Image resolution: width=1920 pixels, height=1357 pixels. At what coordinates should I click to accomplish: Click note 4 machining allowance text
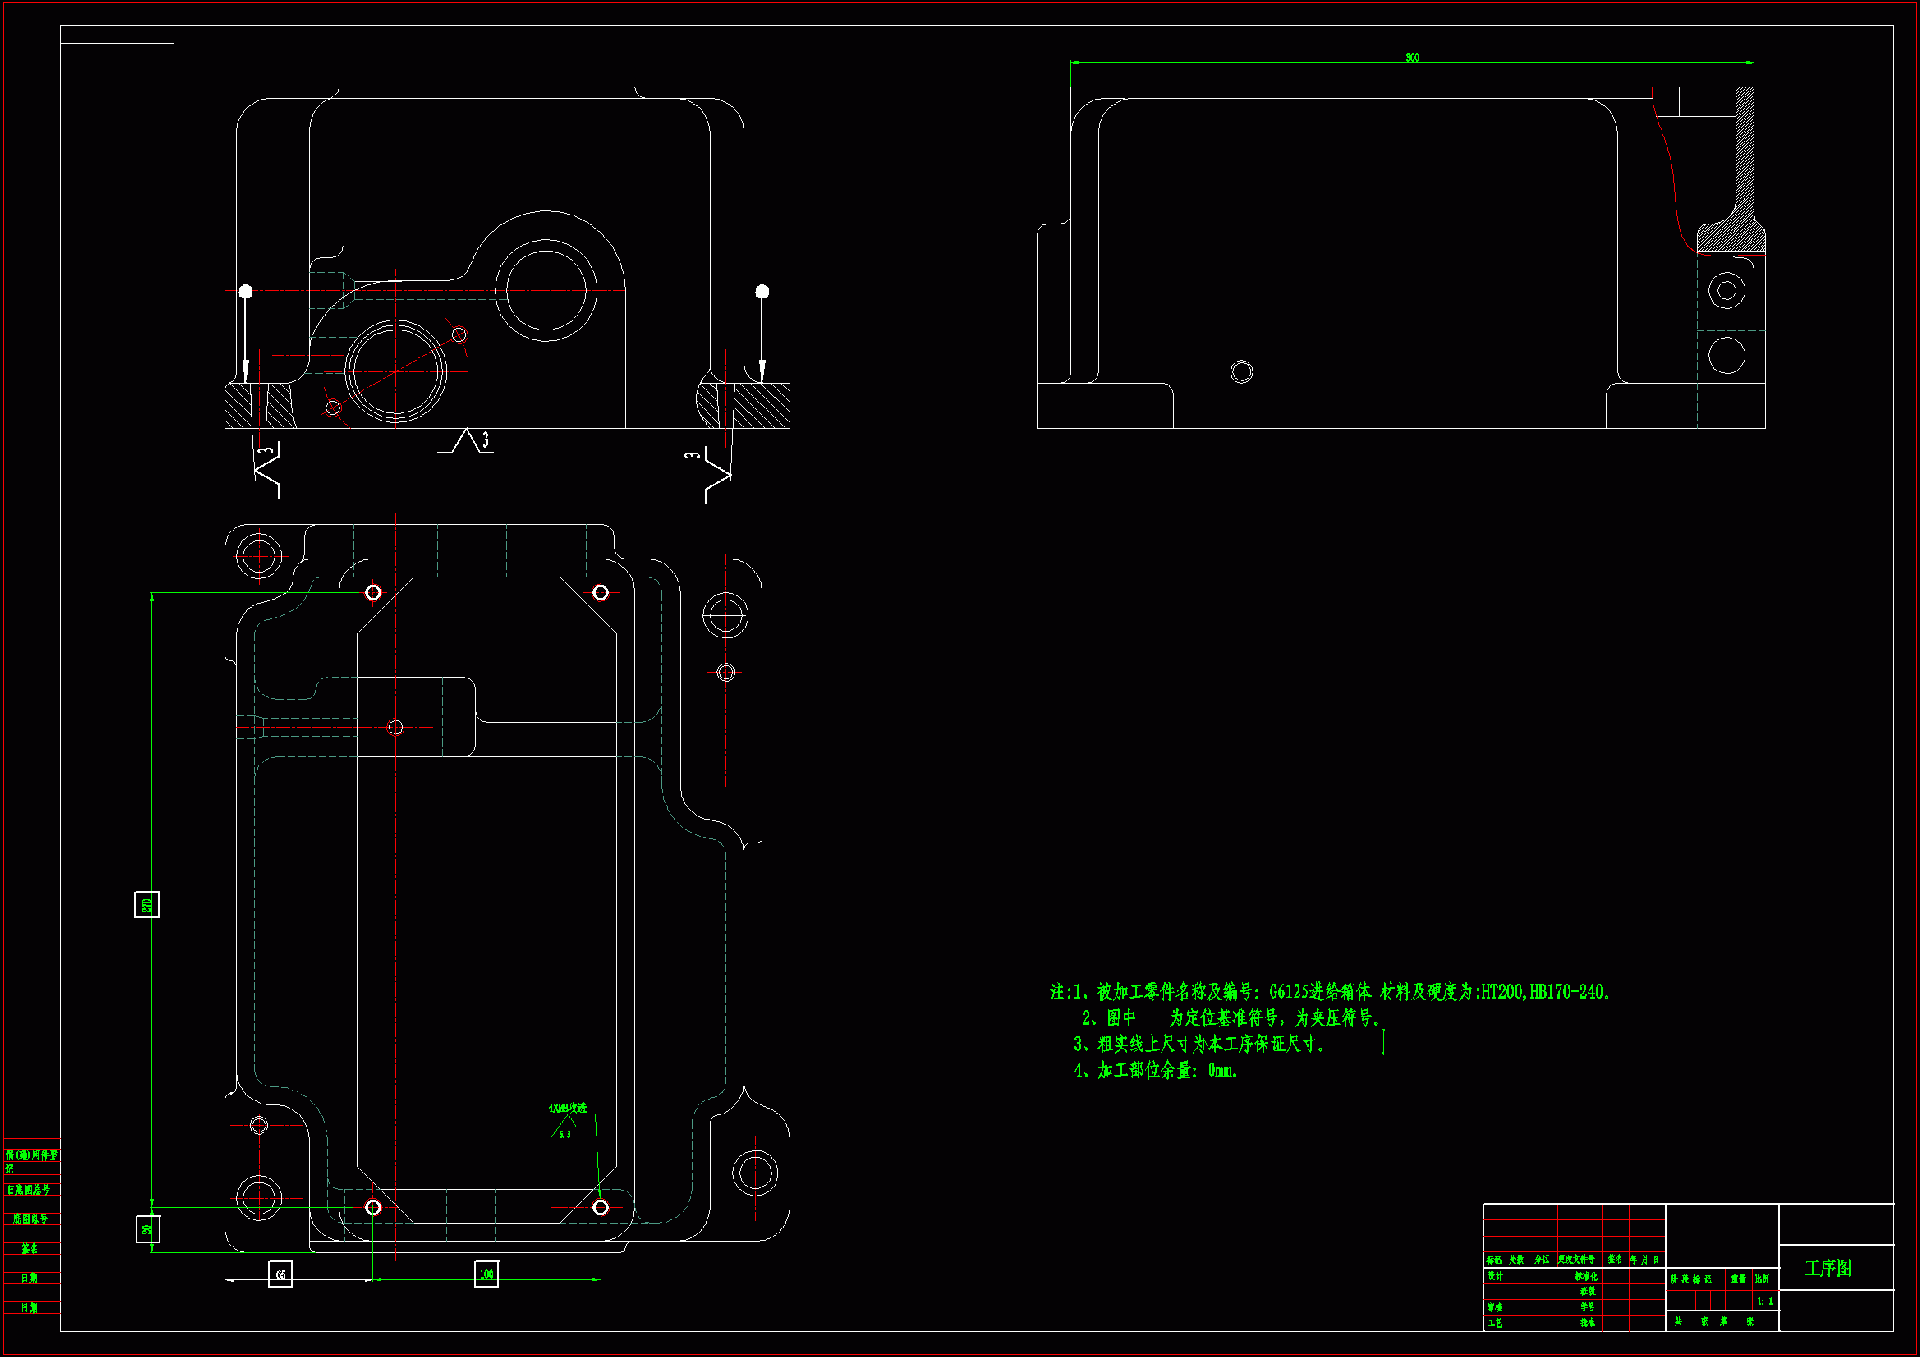(x=1156, y=1070)
